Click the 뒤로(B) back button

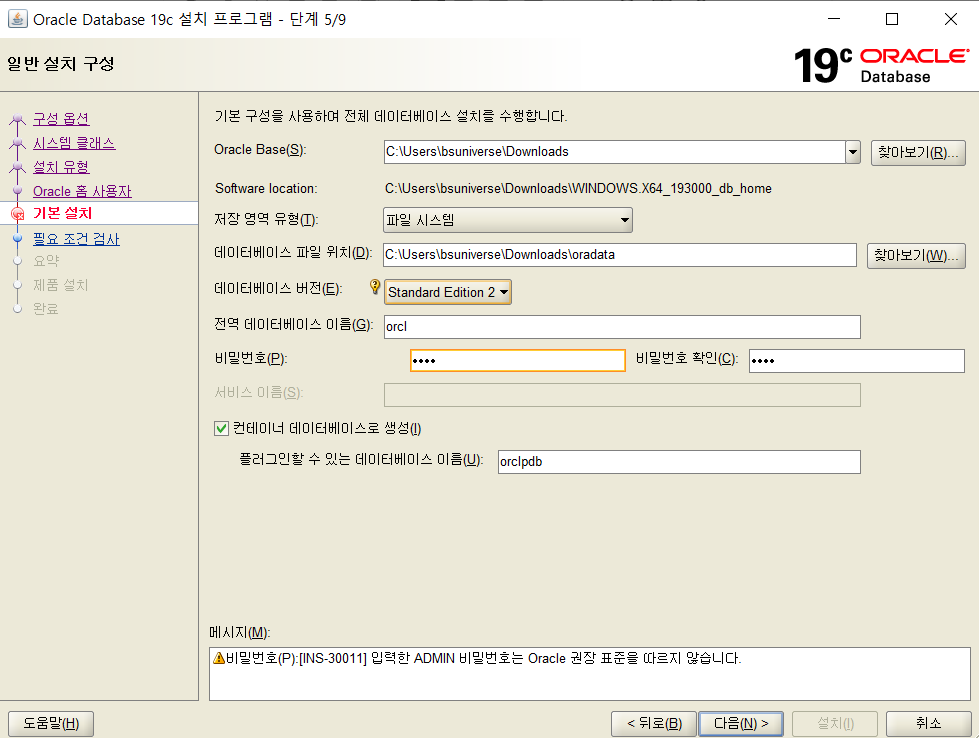[x=654, y=724]
